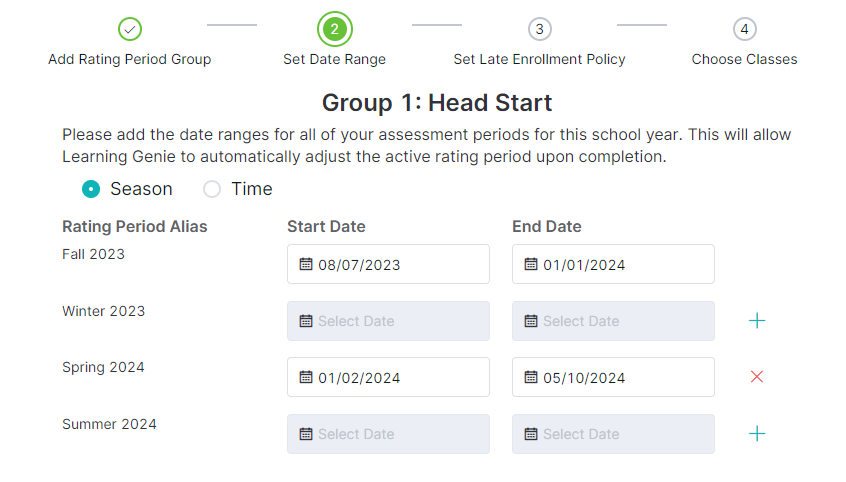
Task: Select the Time radio button
Action: pos(212,189)
